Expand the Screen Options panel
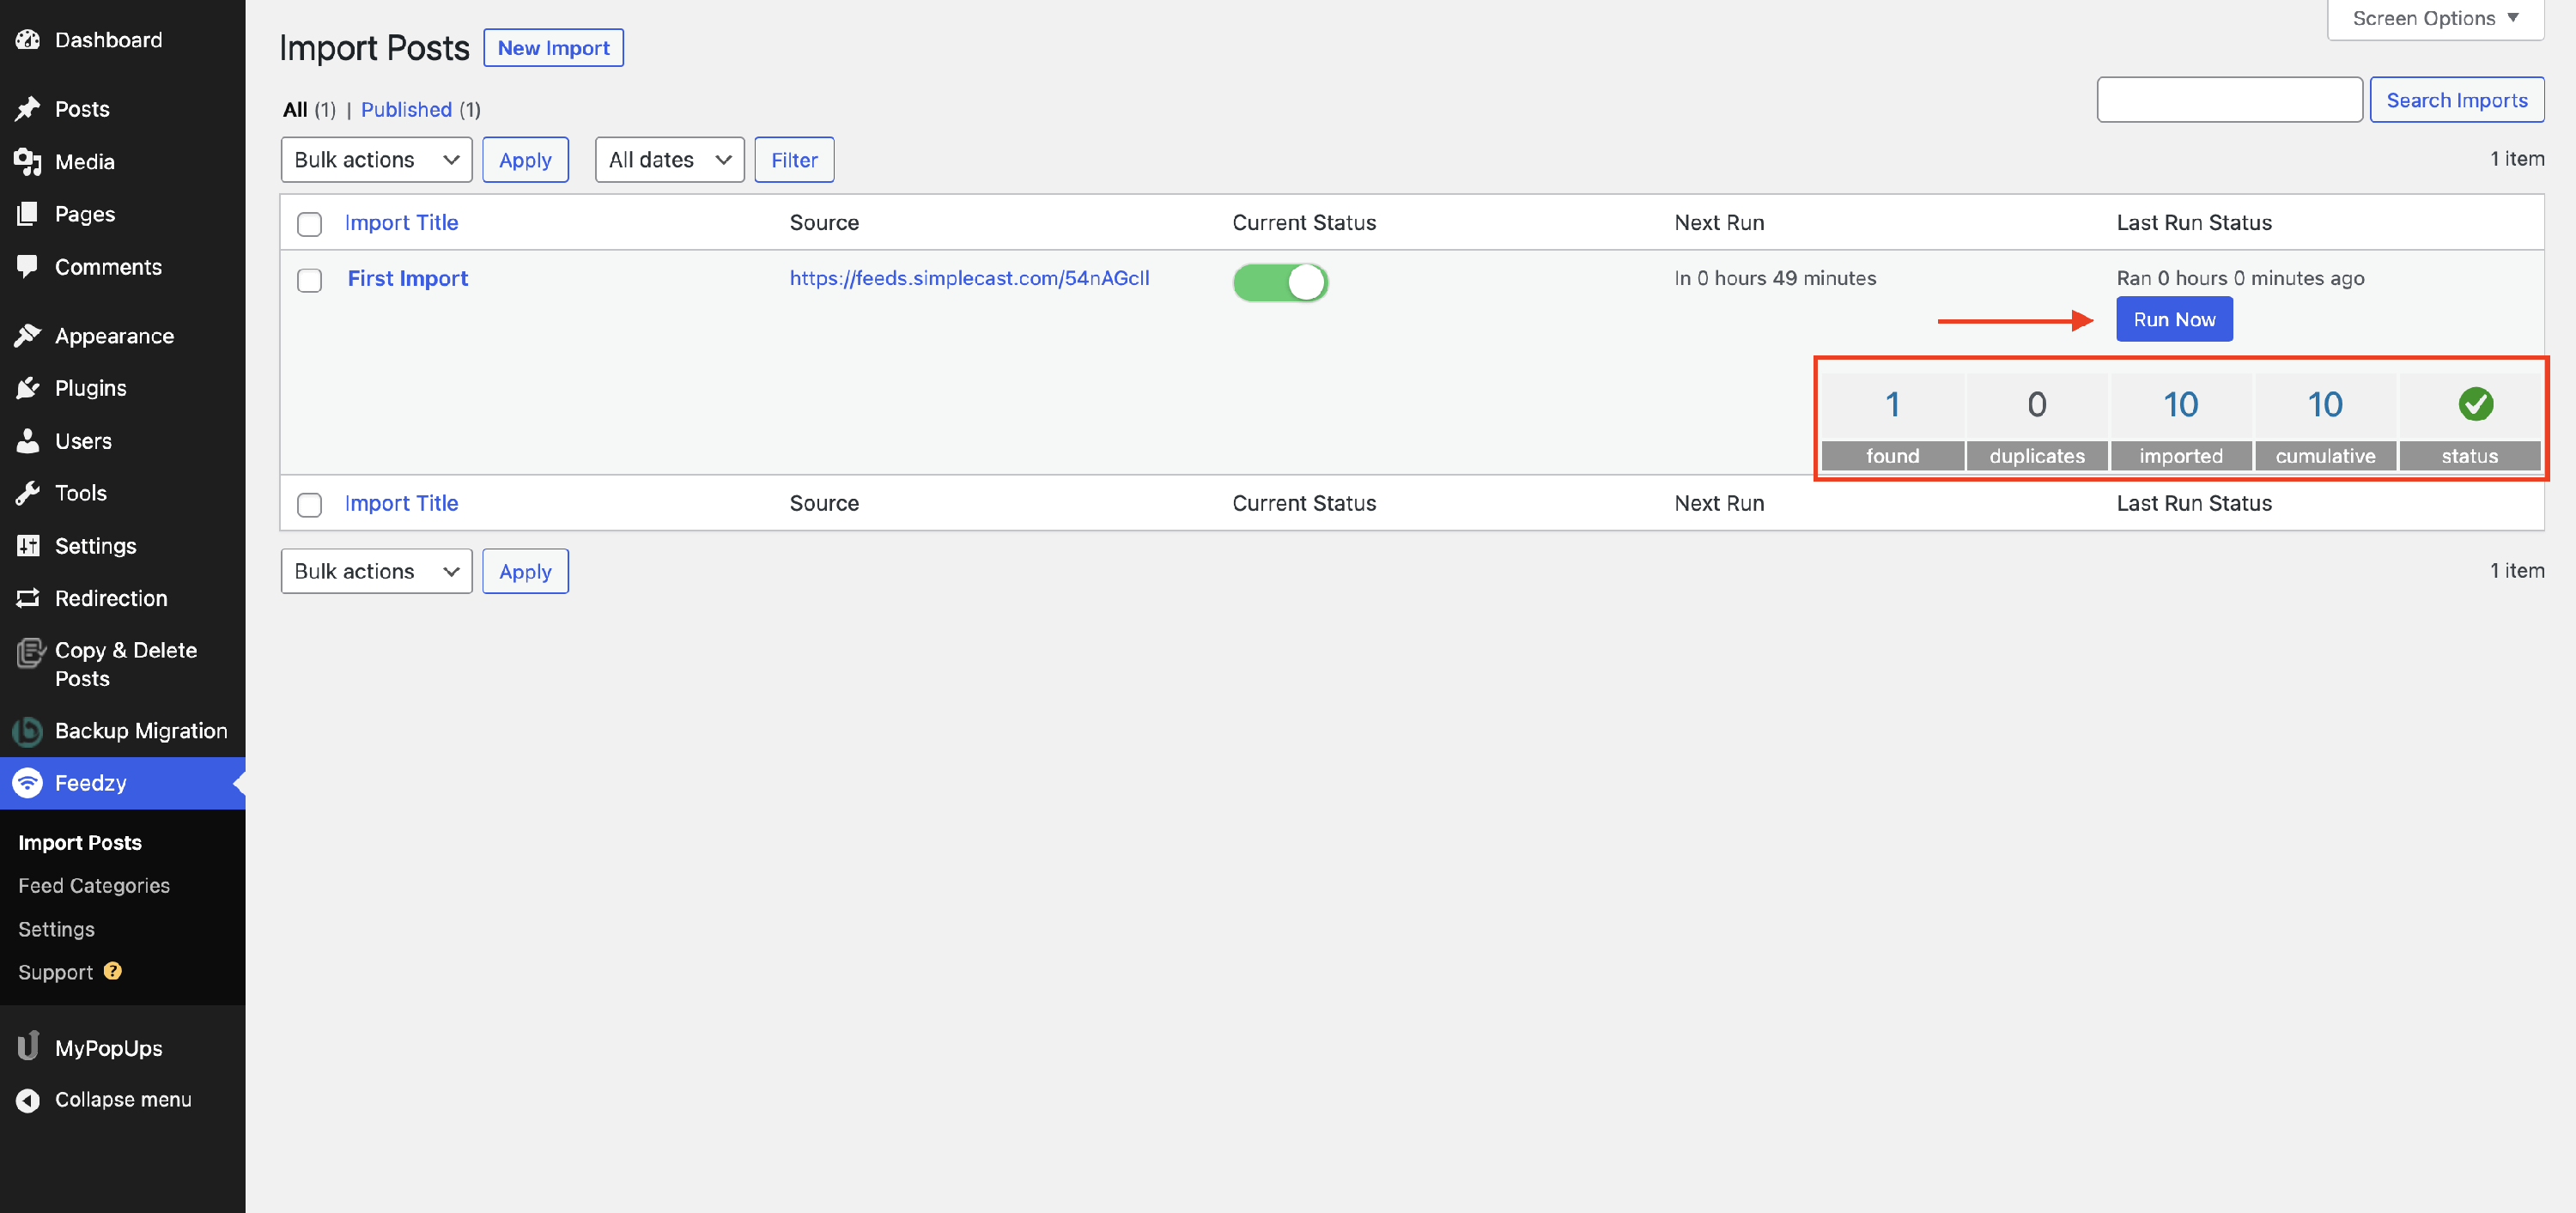 (x=2434, y=19)
